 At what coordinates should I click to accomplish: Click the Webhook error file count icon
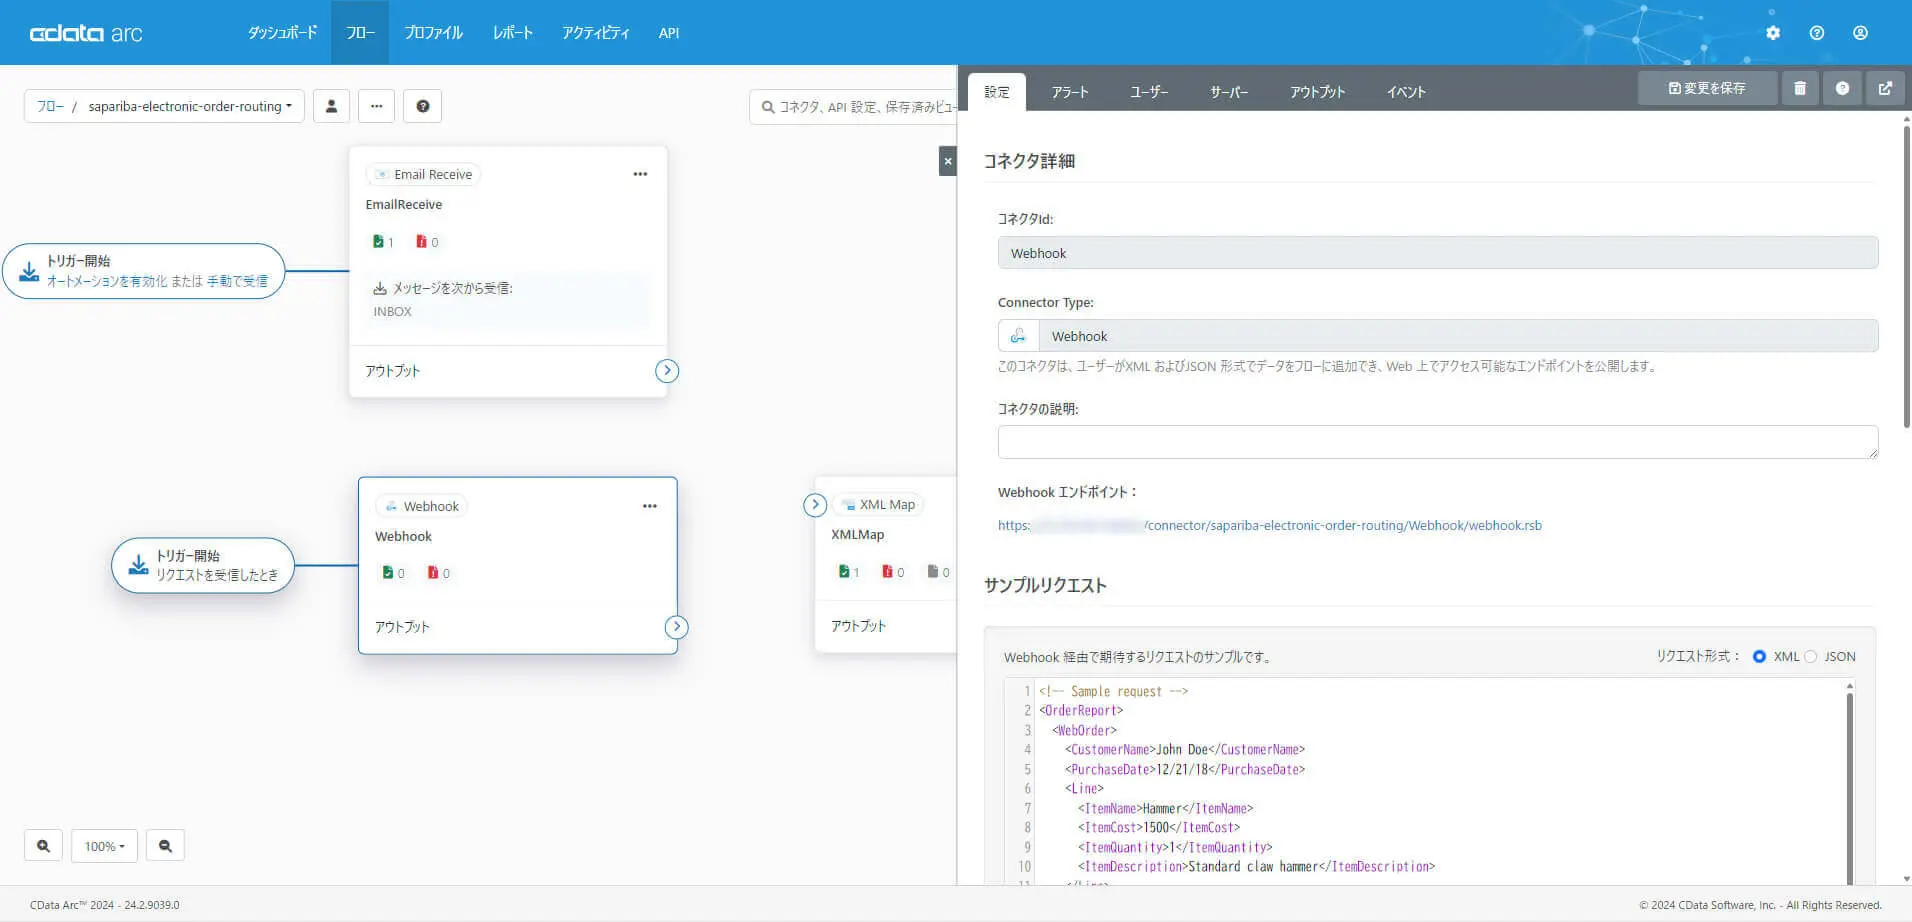pos(433,573)
